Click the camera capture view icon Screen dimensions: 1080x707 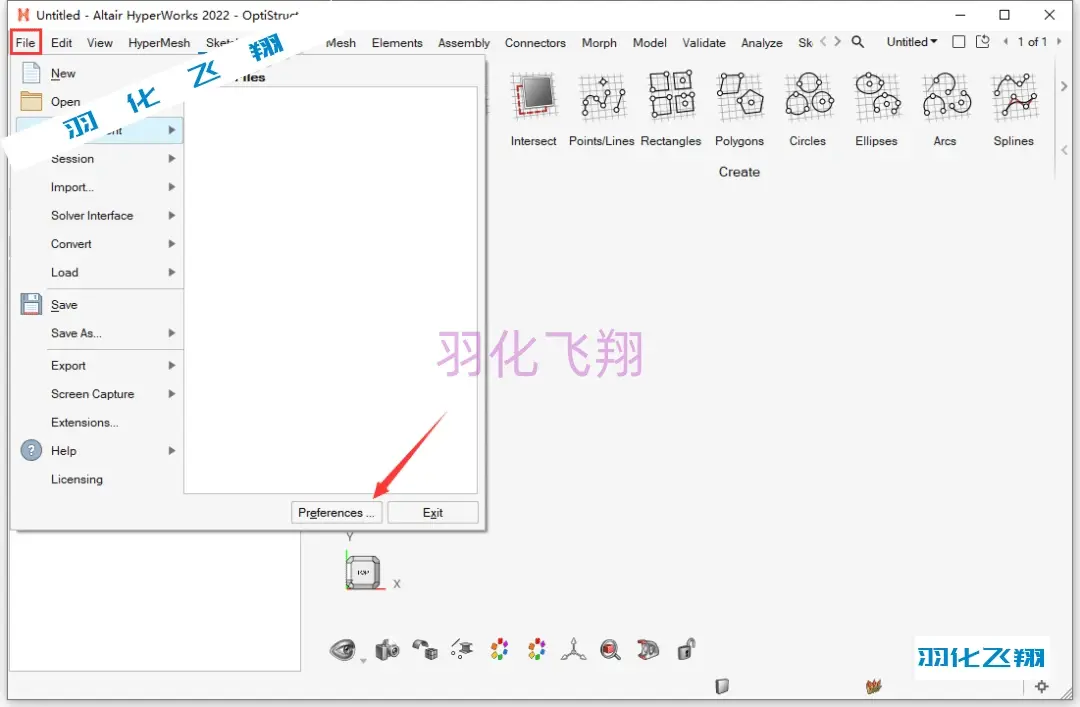pyautogui.click(x=387, y=649)
